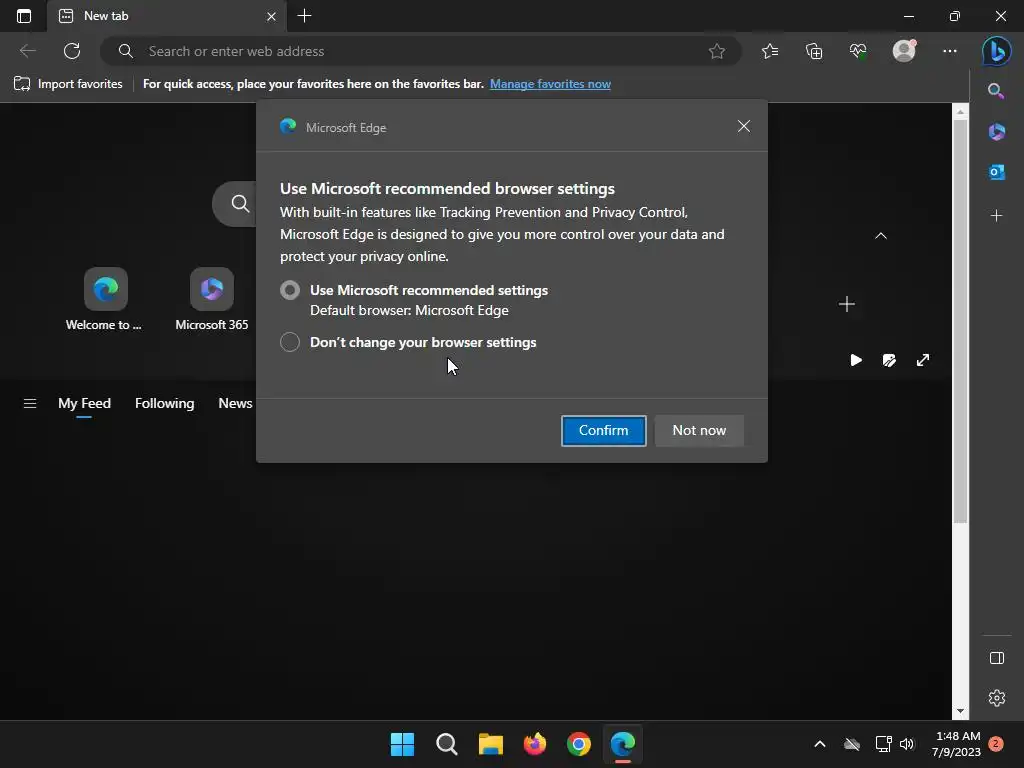Open sidebar settings gear icon
The height and width of the screenshot is (768, 1024).
[997, 697]
